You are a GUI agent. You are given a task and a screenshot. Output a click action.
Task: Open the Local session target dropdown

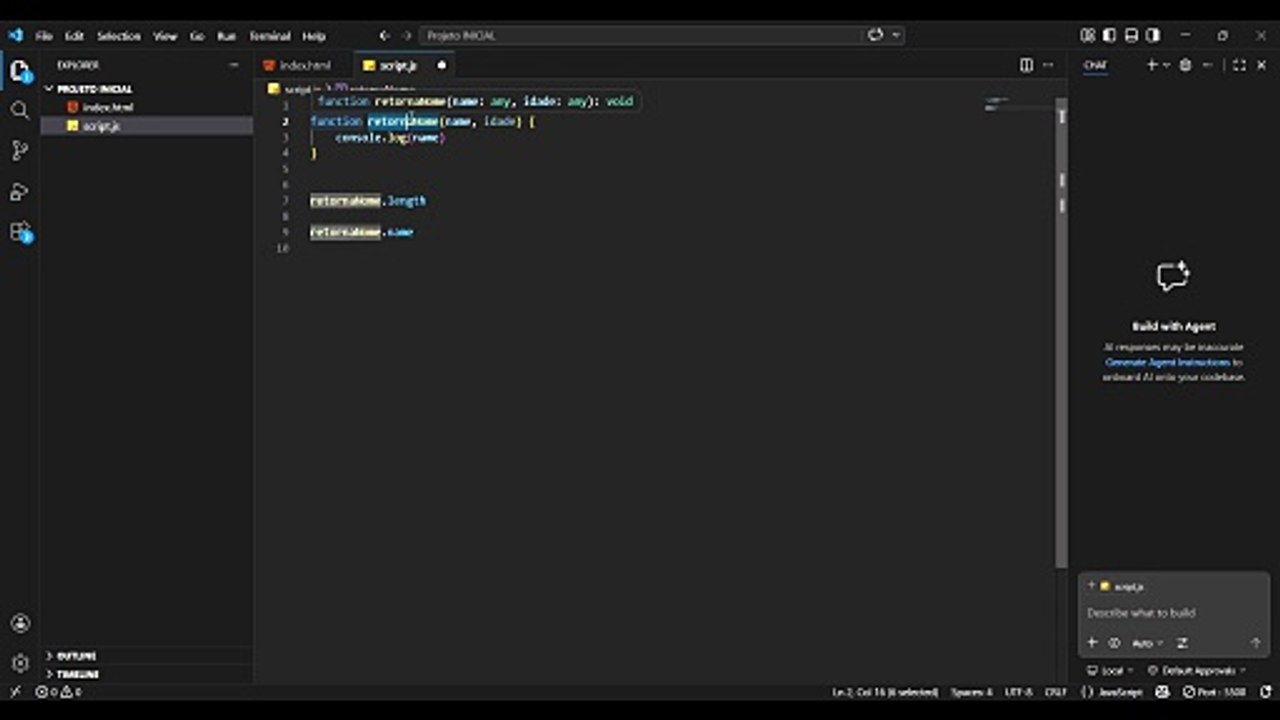click(1110, 670)
